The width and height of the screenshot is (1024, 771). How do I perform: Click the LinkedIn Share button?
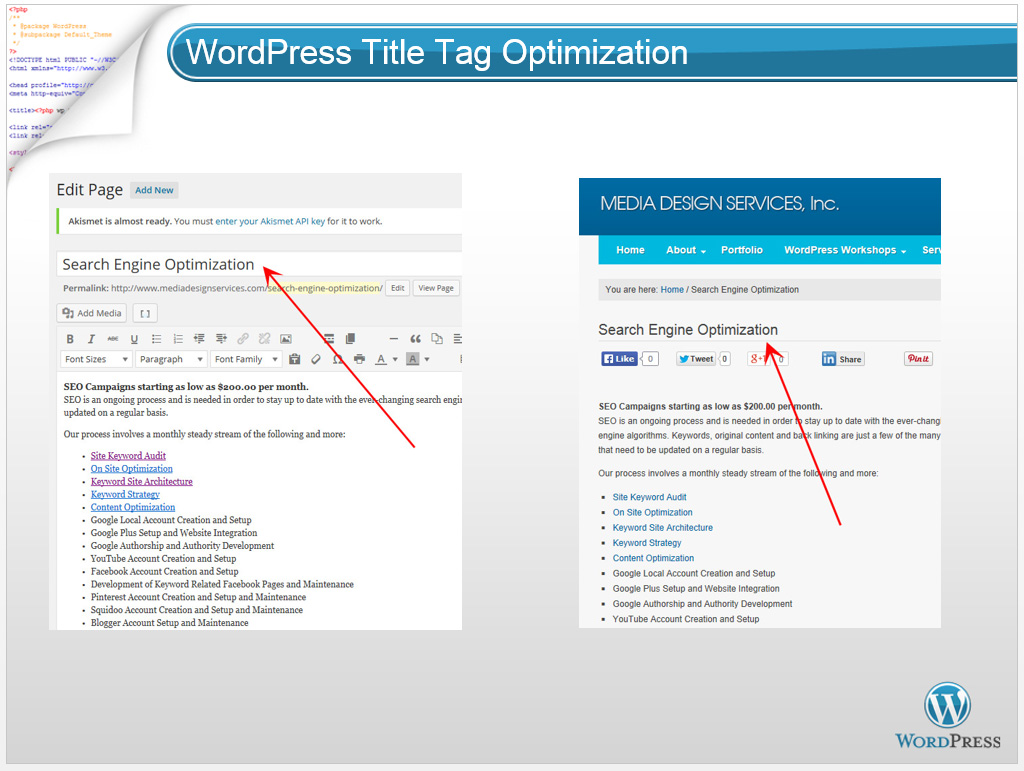coord(843,359)
